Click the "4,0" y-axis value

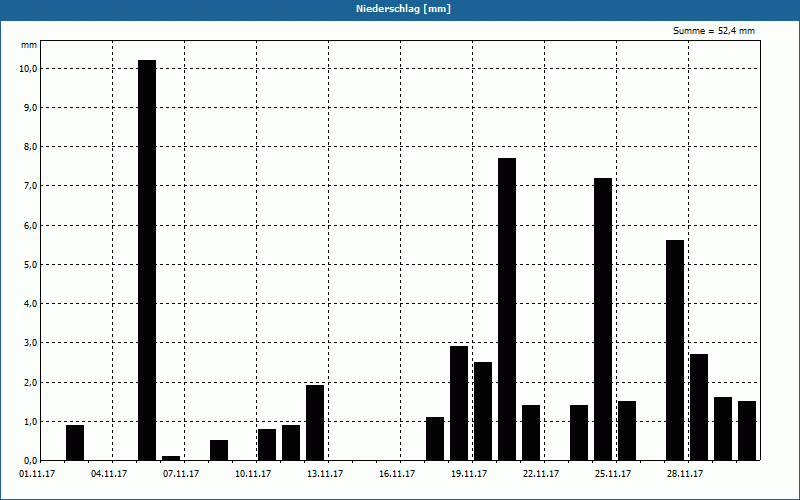(30, 304)
